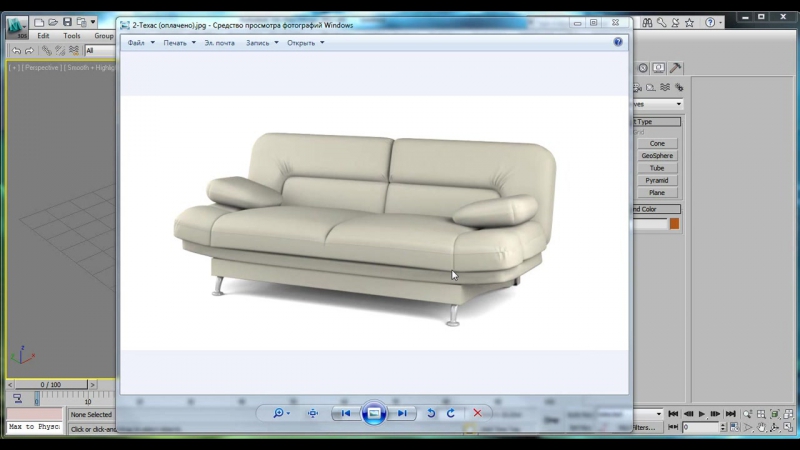Open the 3ds Max Help question-mark icon
Screen dimensions: 800x450
710,22
